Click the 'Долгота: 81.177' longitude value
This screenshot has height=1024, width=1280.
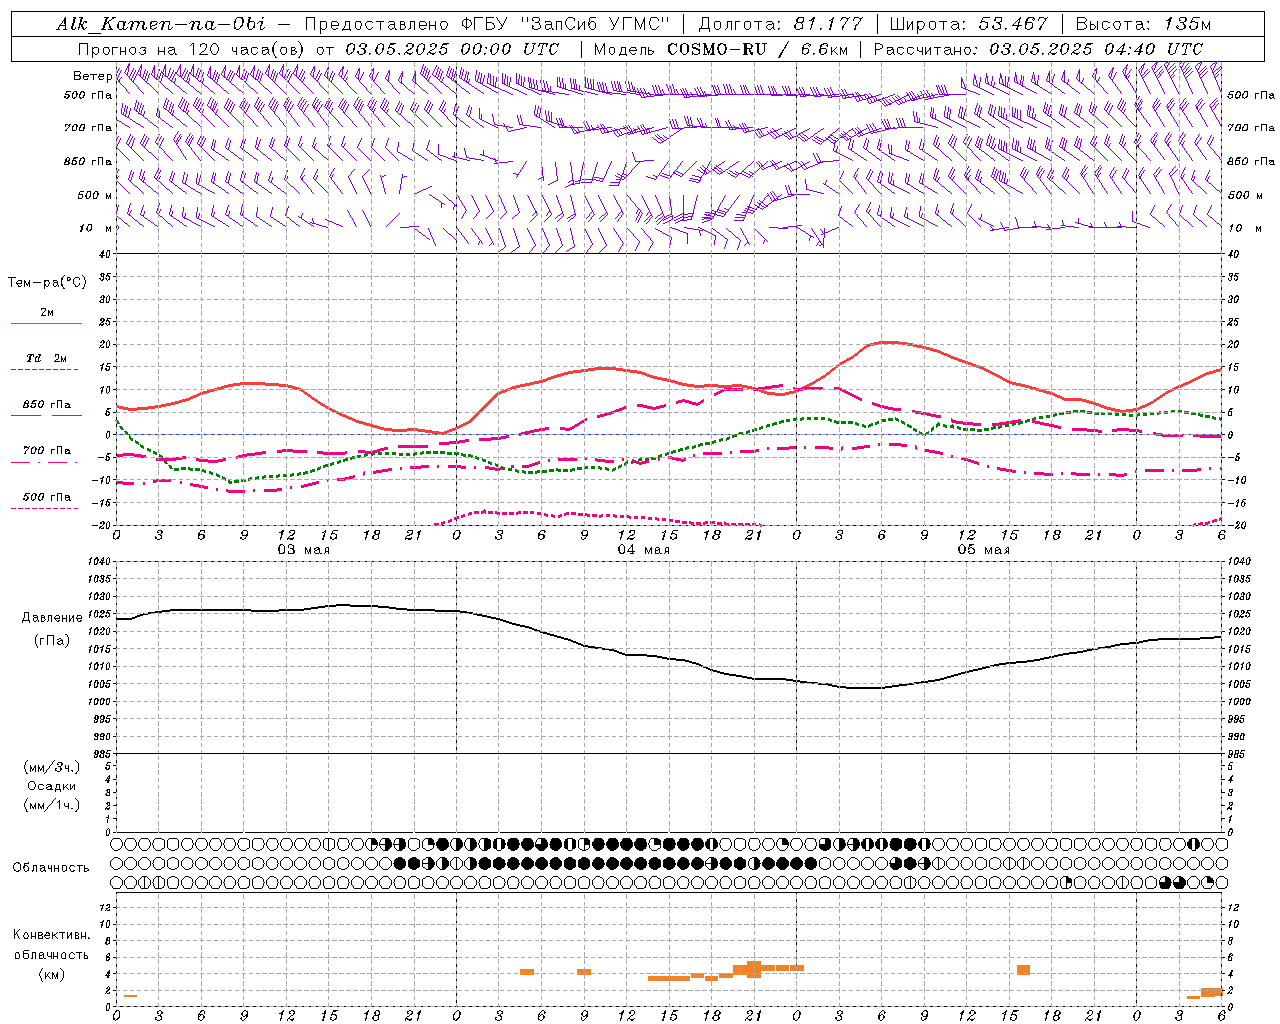click(x=780, y=24)
